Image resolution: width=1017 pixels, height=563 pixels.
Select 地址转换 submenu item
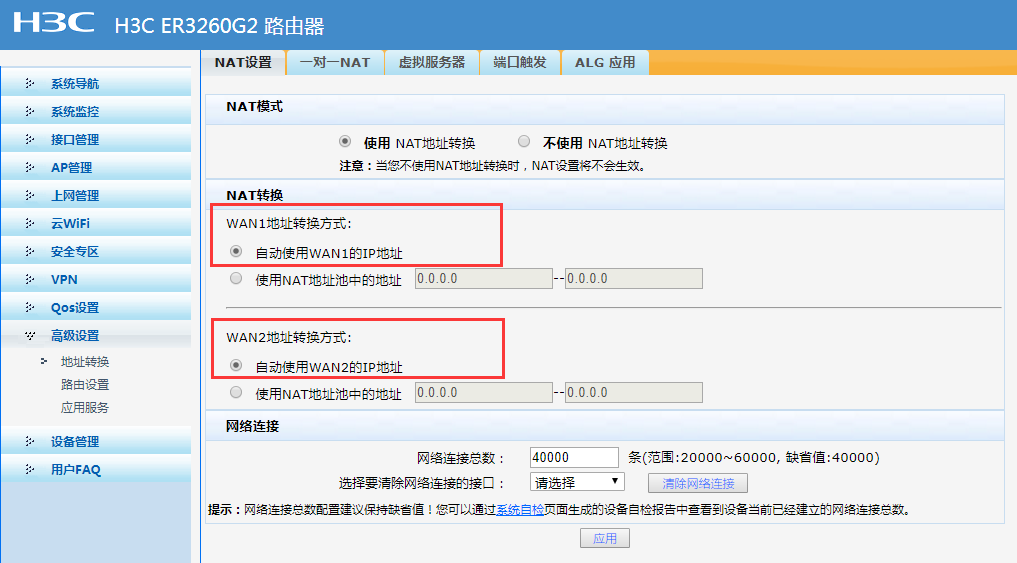[x=85, y=361]
